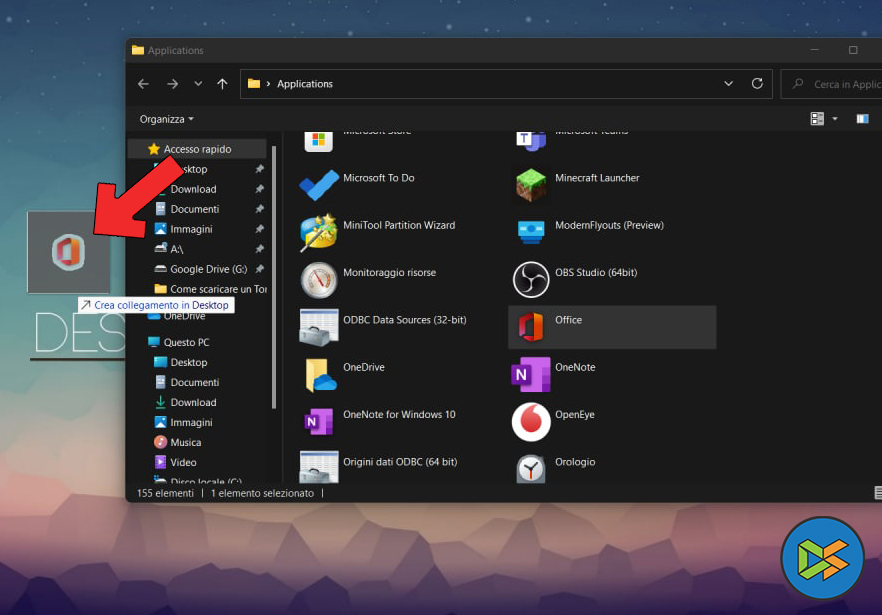The image size is (882, 615).
Task: Click the MiniTool Partition Wizard icon
Action: tap(319, 231)
